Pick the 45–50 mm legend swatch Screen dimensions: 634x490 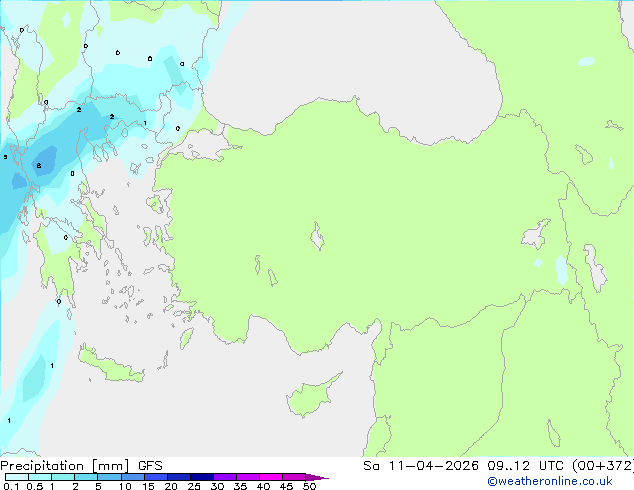(x=294, y=477)
